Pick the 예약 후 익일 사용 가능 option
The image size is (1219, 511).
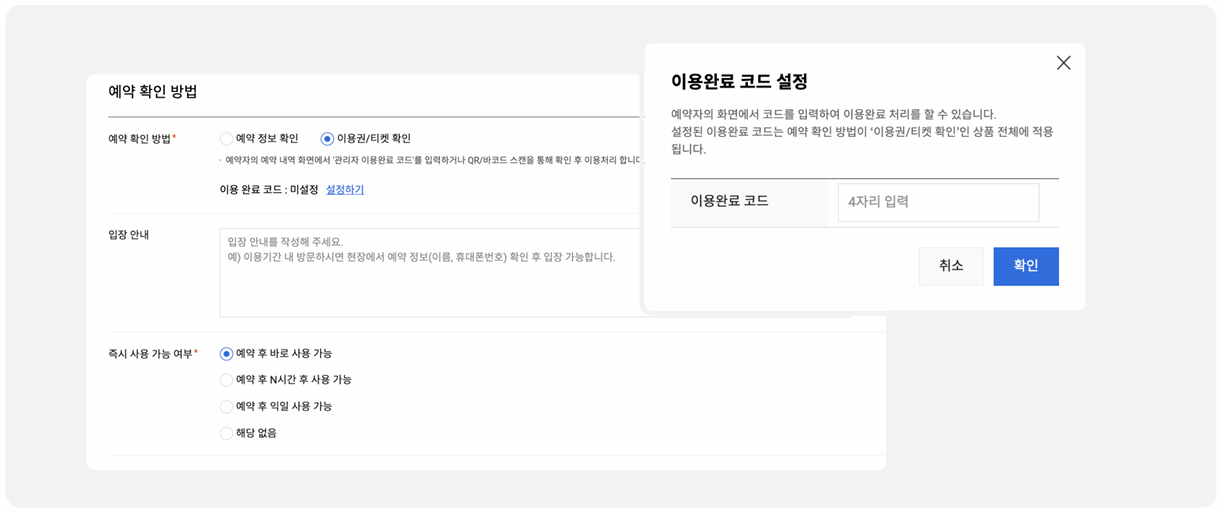coord(227,407)
